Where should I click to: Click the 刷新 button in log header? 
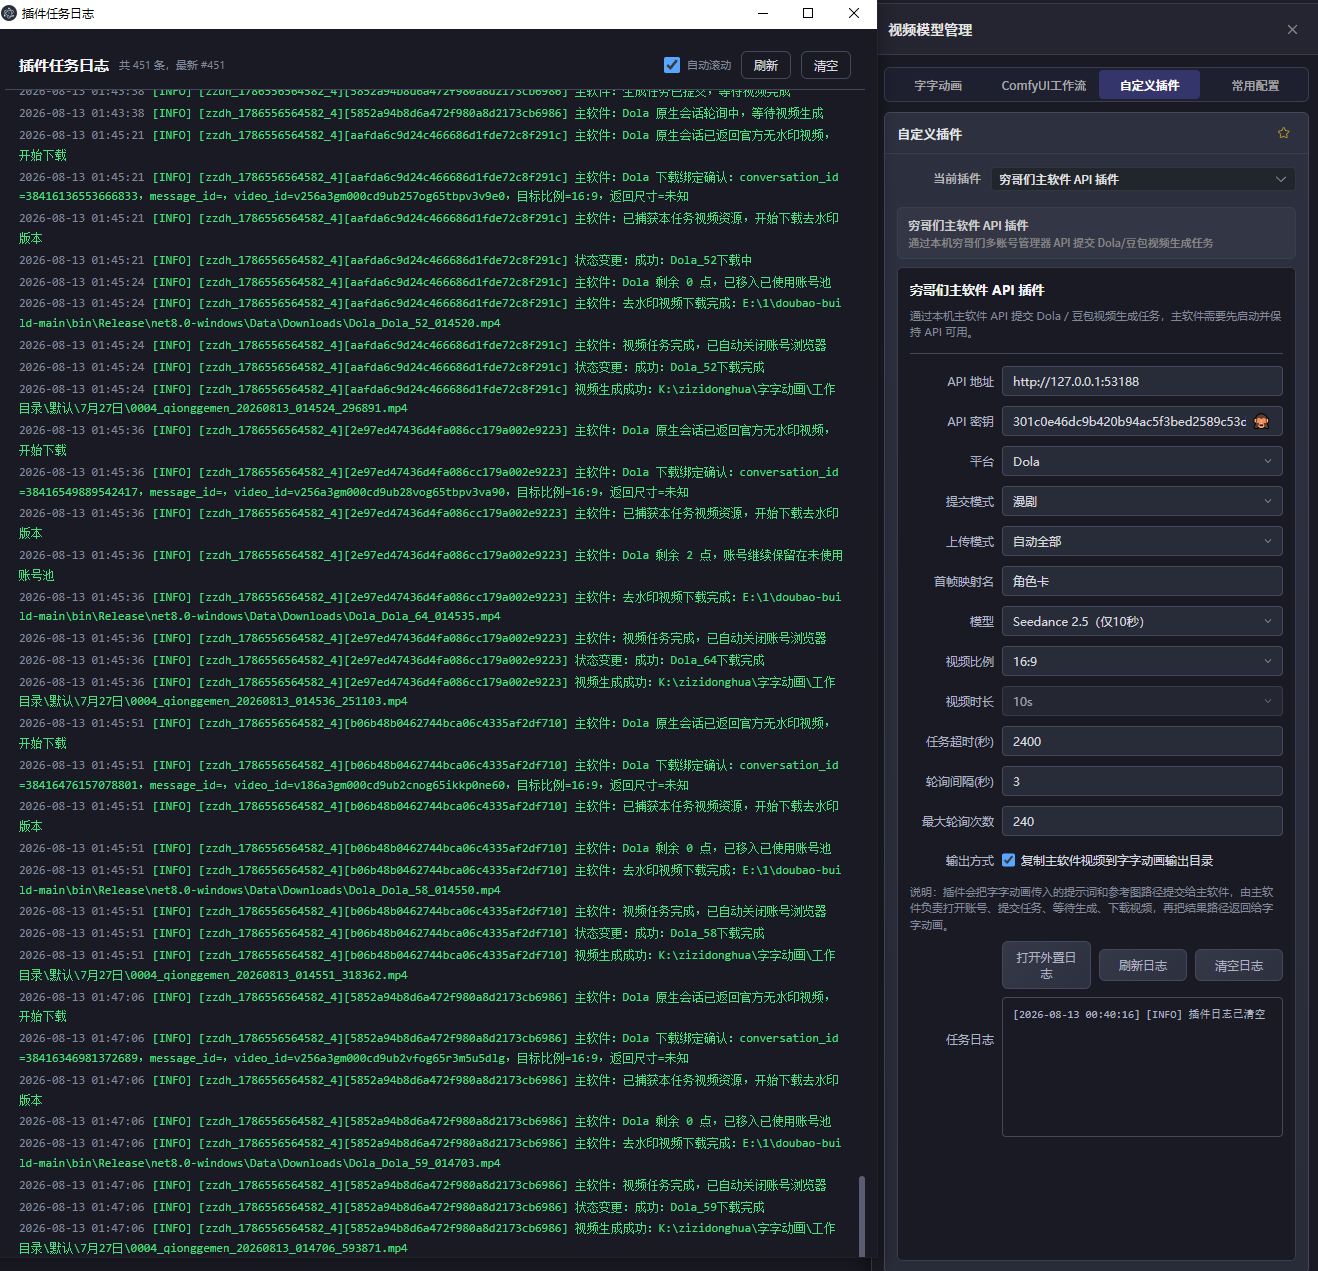click(x=766, y=65)
